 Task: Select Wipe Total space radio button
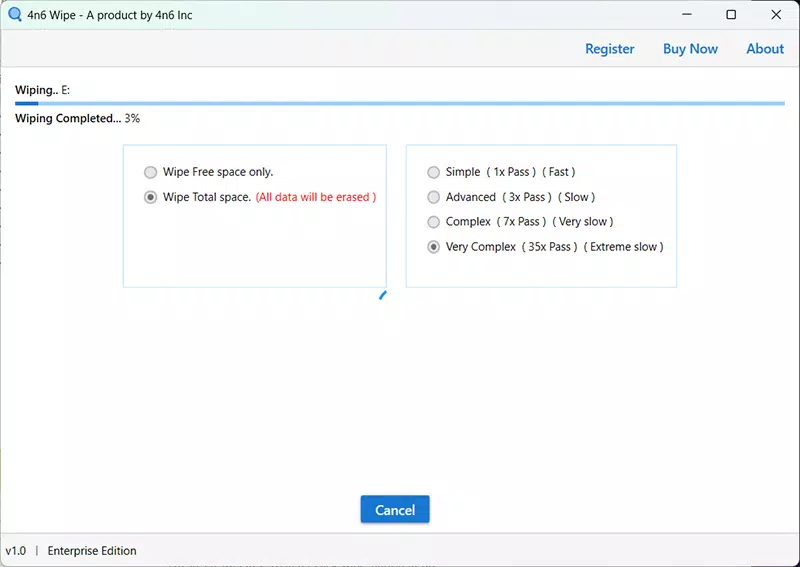pos(150,197)
